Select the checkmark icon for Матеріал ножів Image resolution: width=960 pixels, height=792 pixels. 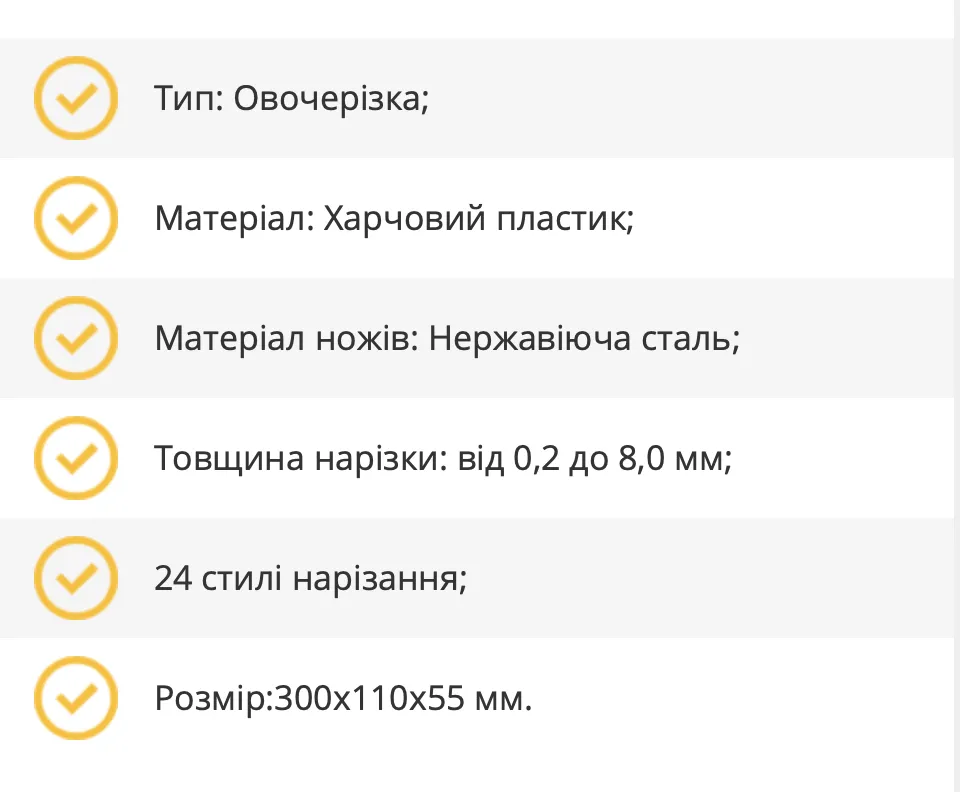coord(76,338)
